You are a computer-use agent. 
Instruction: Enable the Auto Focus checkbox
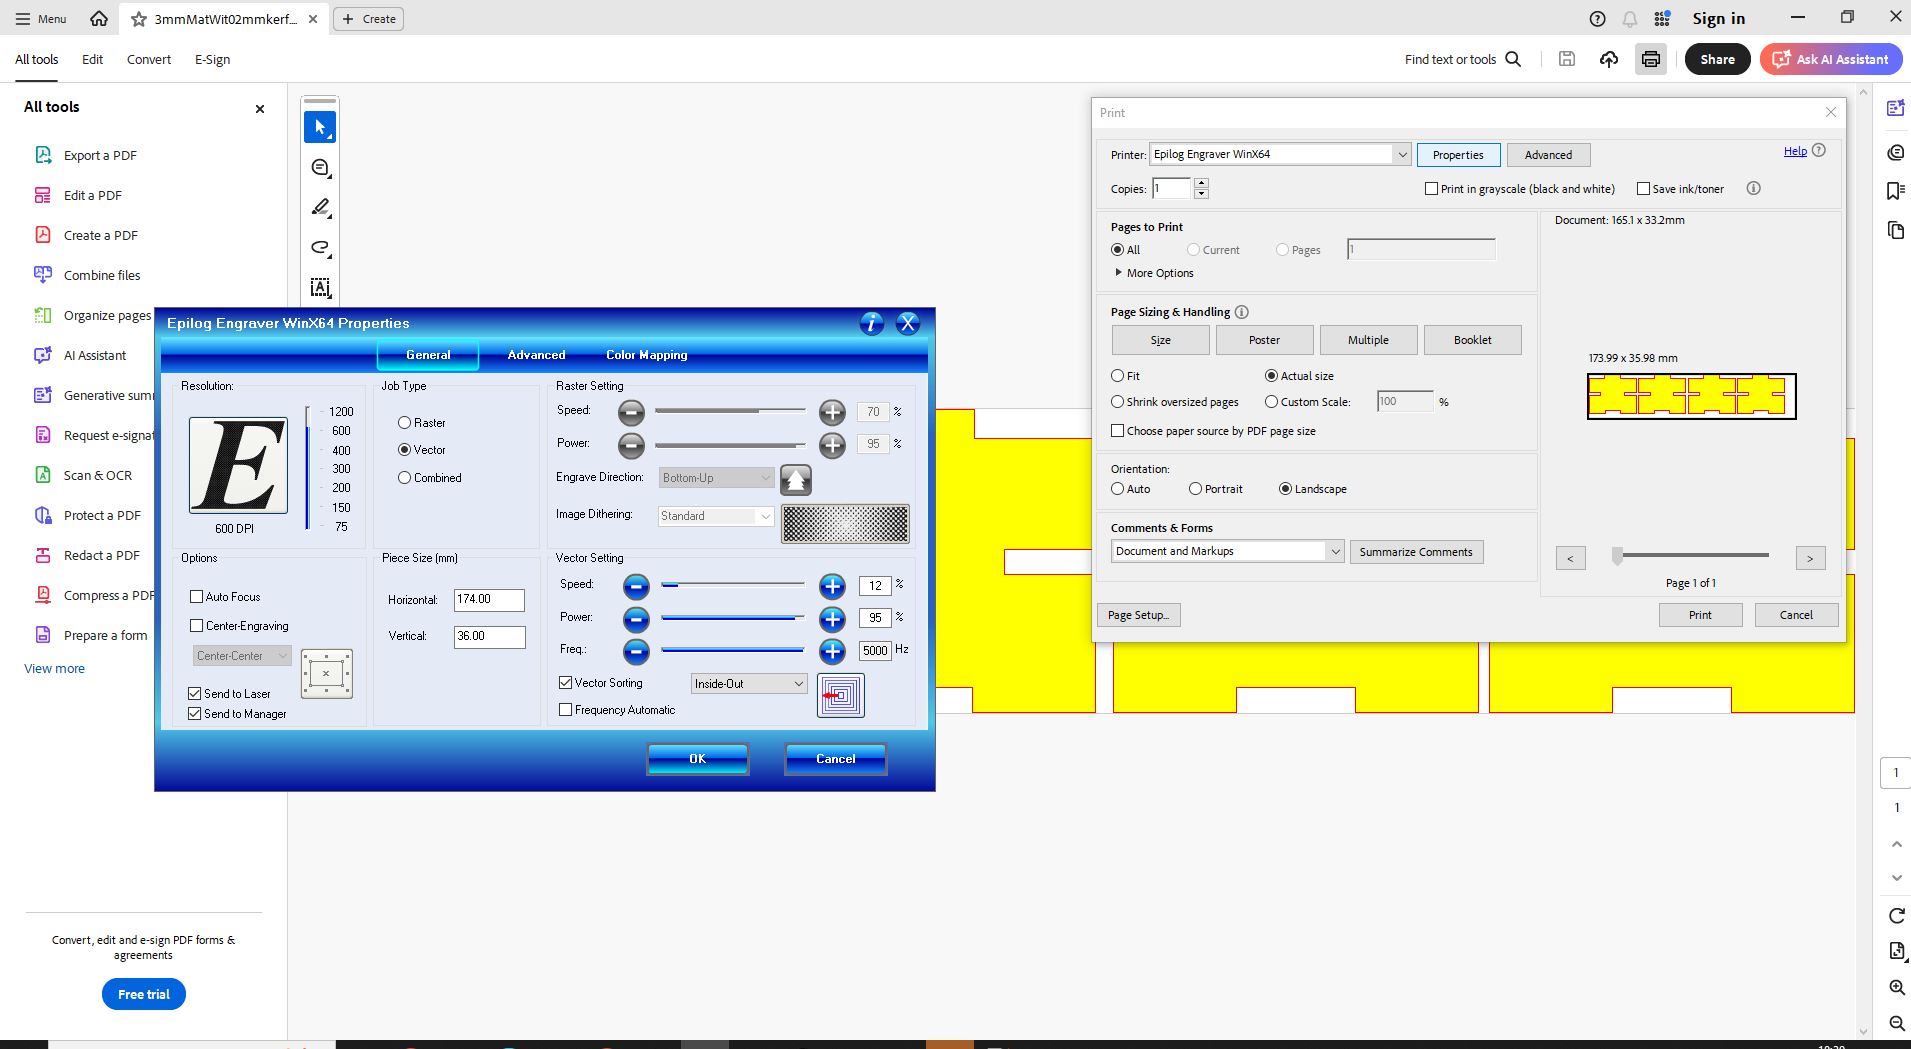click(197, 597)
